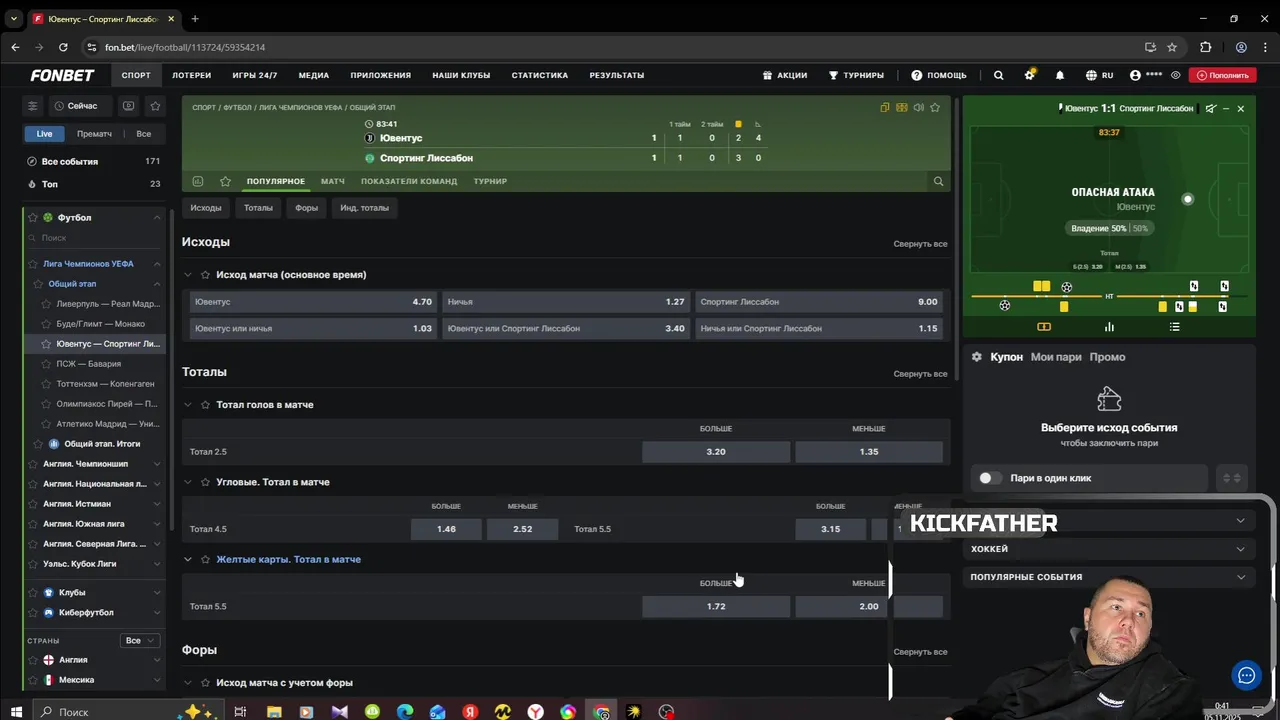Click Windows Task View taskbar icon
This screenshot has width=1280, height=720.
[x=240, y=712]
